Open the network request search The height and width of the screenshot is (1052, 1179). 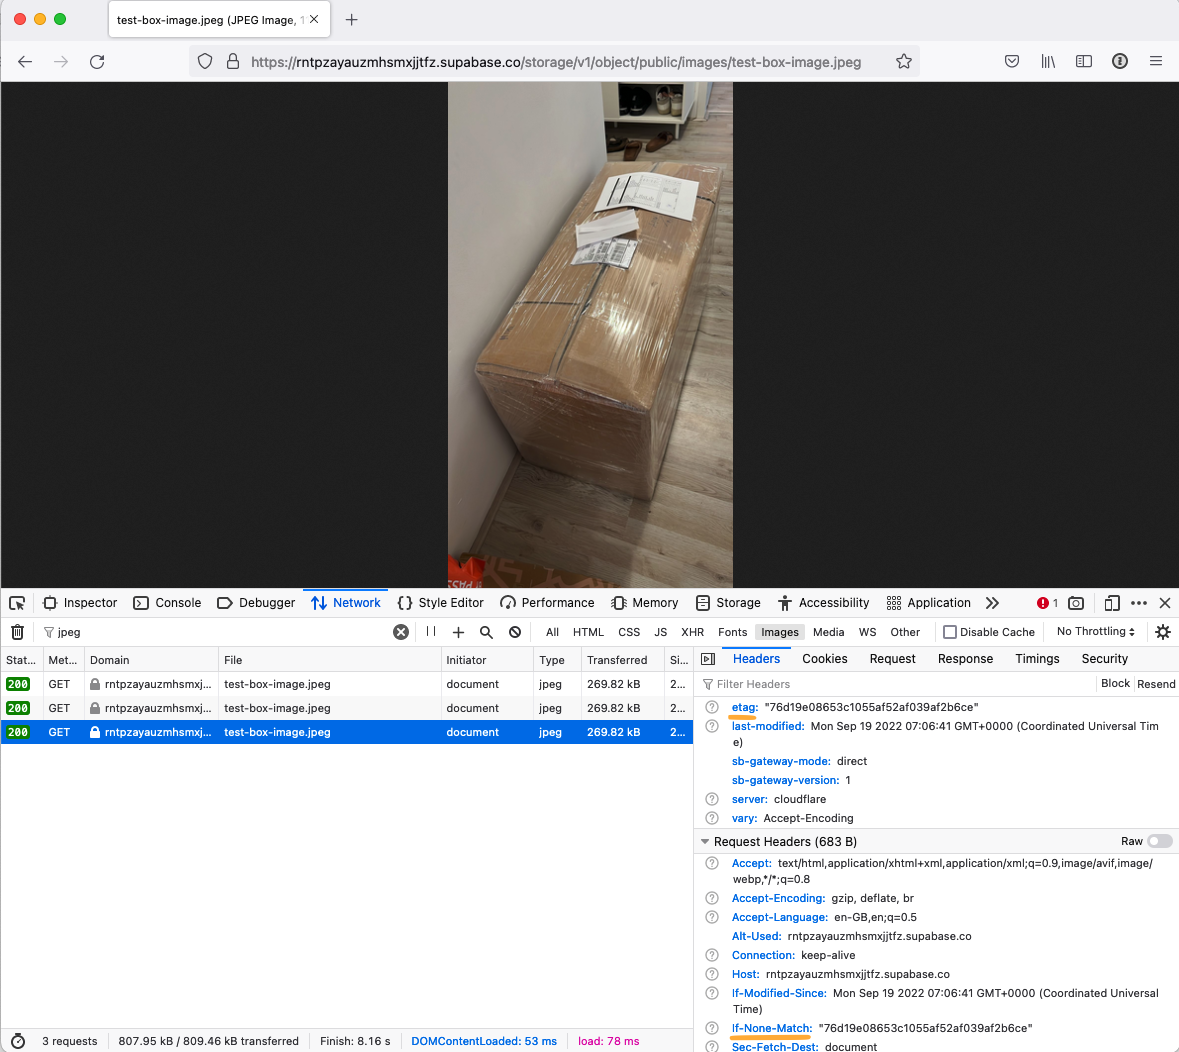(485, 632)
